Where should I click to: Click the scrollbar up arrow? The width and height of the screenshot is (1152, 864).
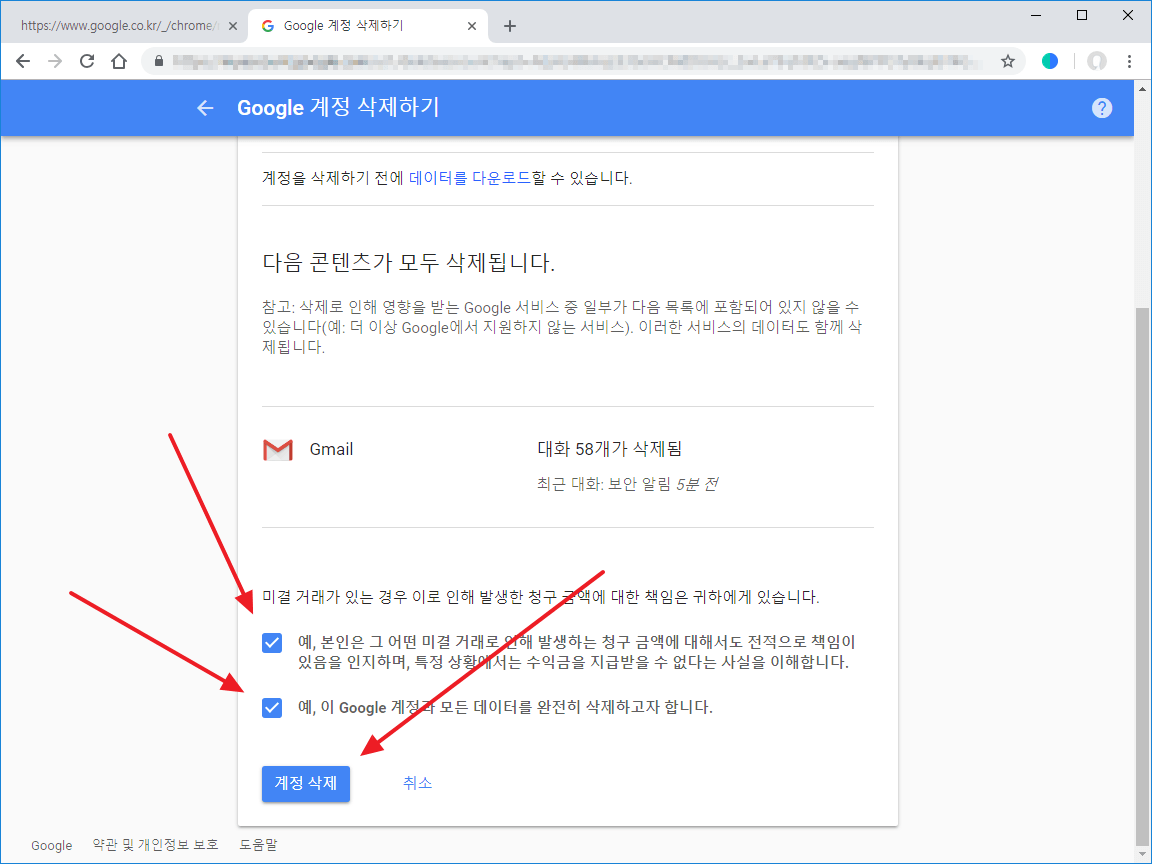coord(1142,90)
